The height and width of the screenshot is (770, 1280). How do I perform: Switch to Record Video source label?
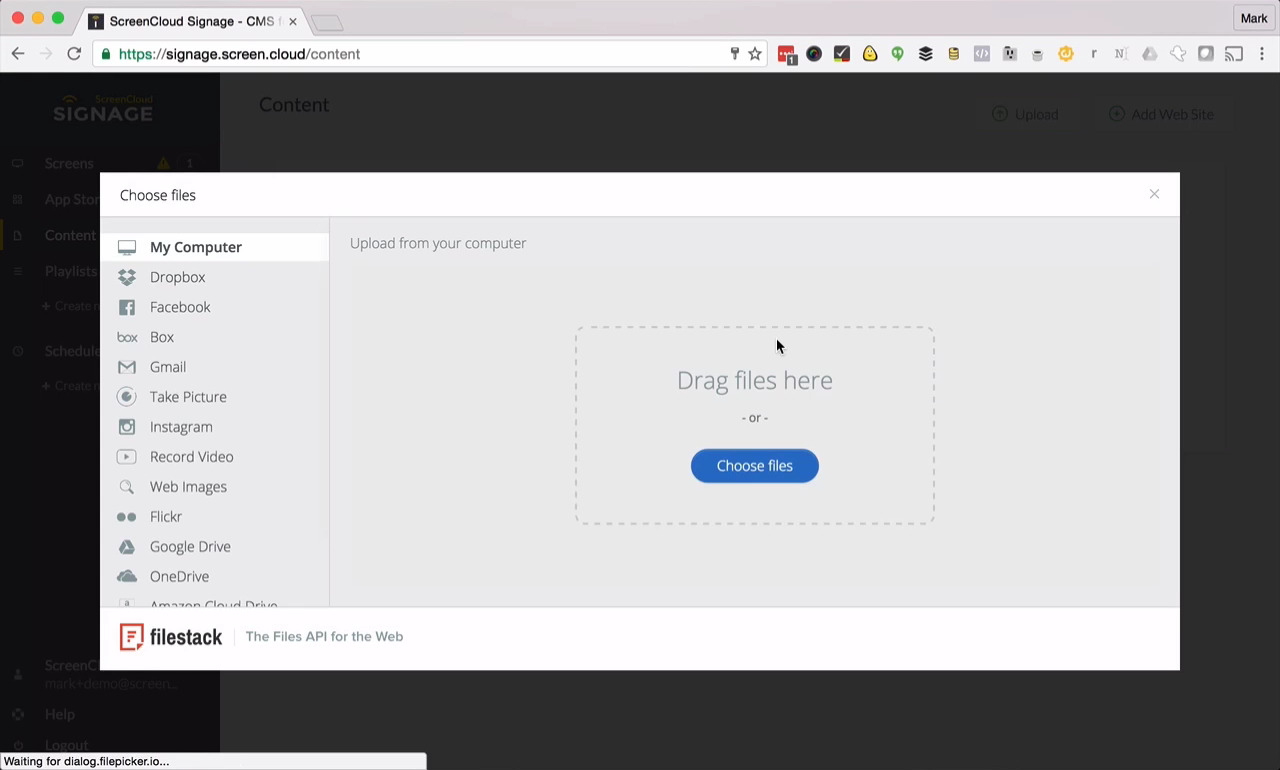coord(191,457)
